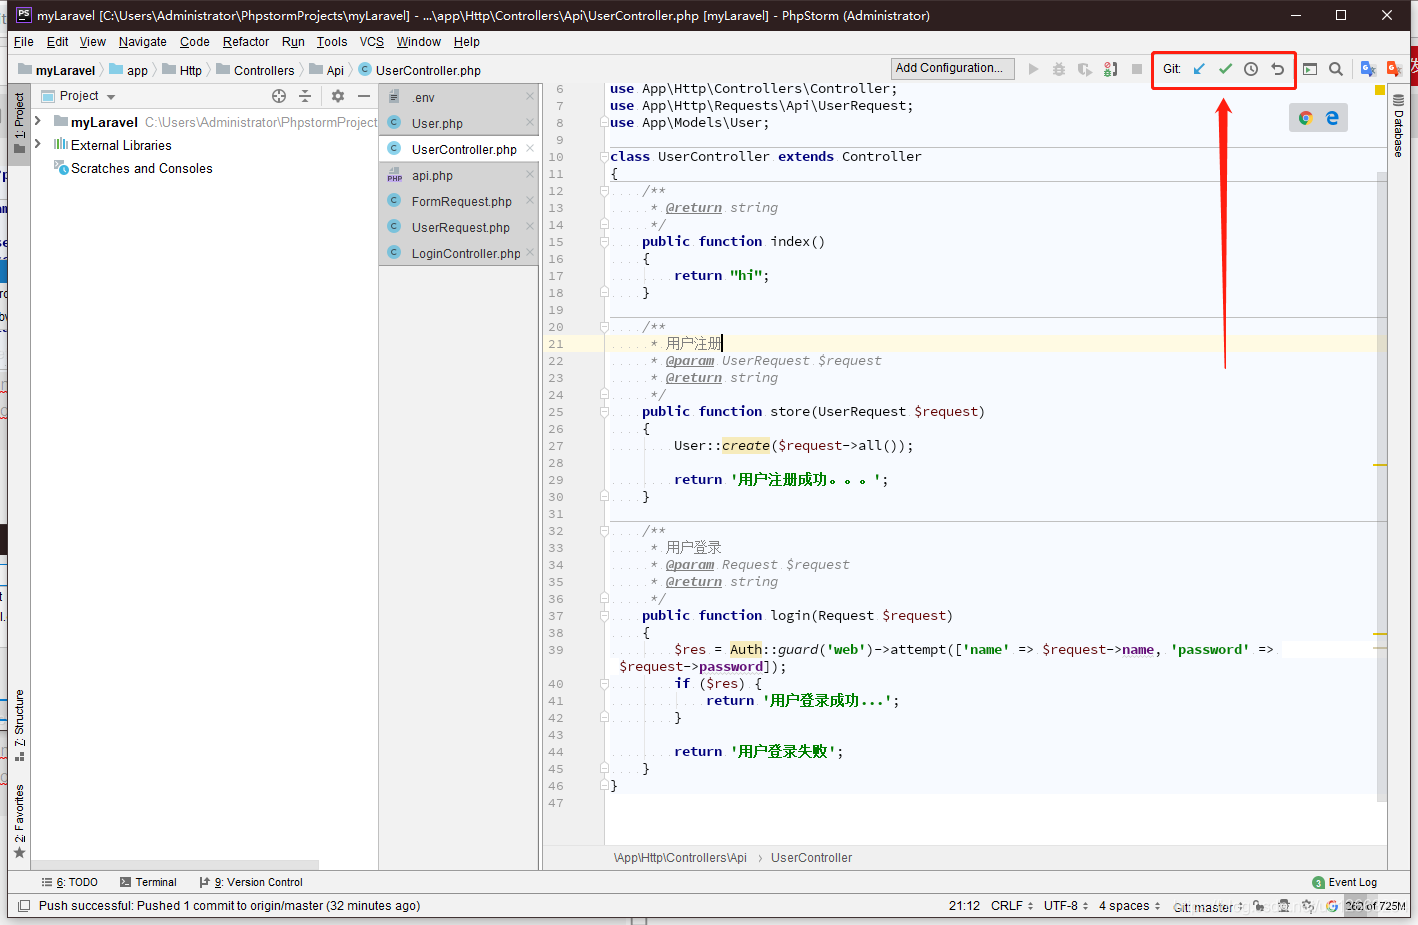Click the Run with Coverage icon
The width and height of the screenshot is (1418, 925).
tap(1085, 69)
